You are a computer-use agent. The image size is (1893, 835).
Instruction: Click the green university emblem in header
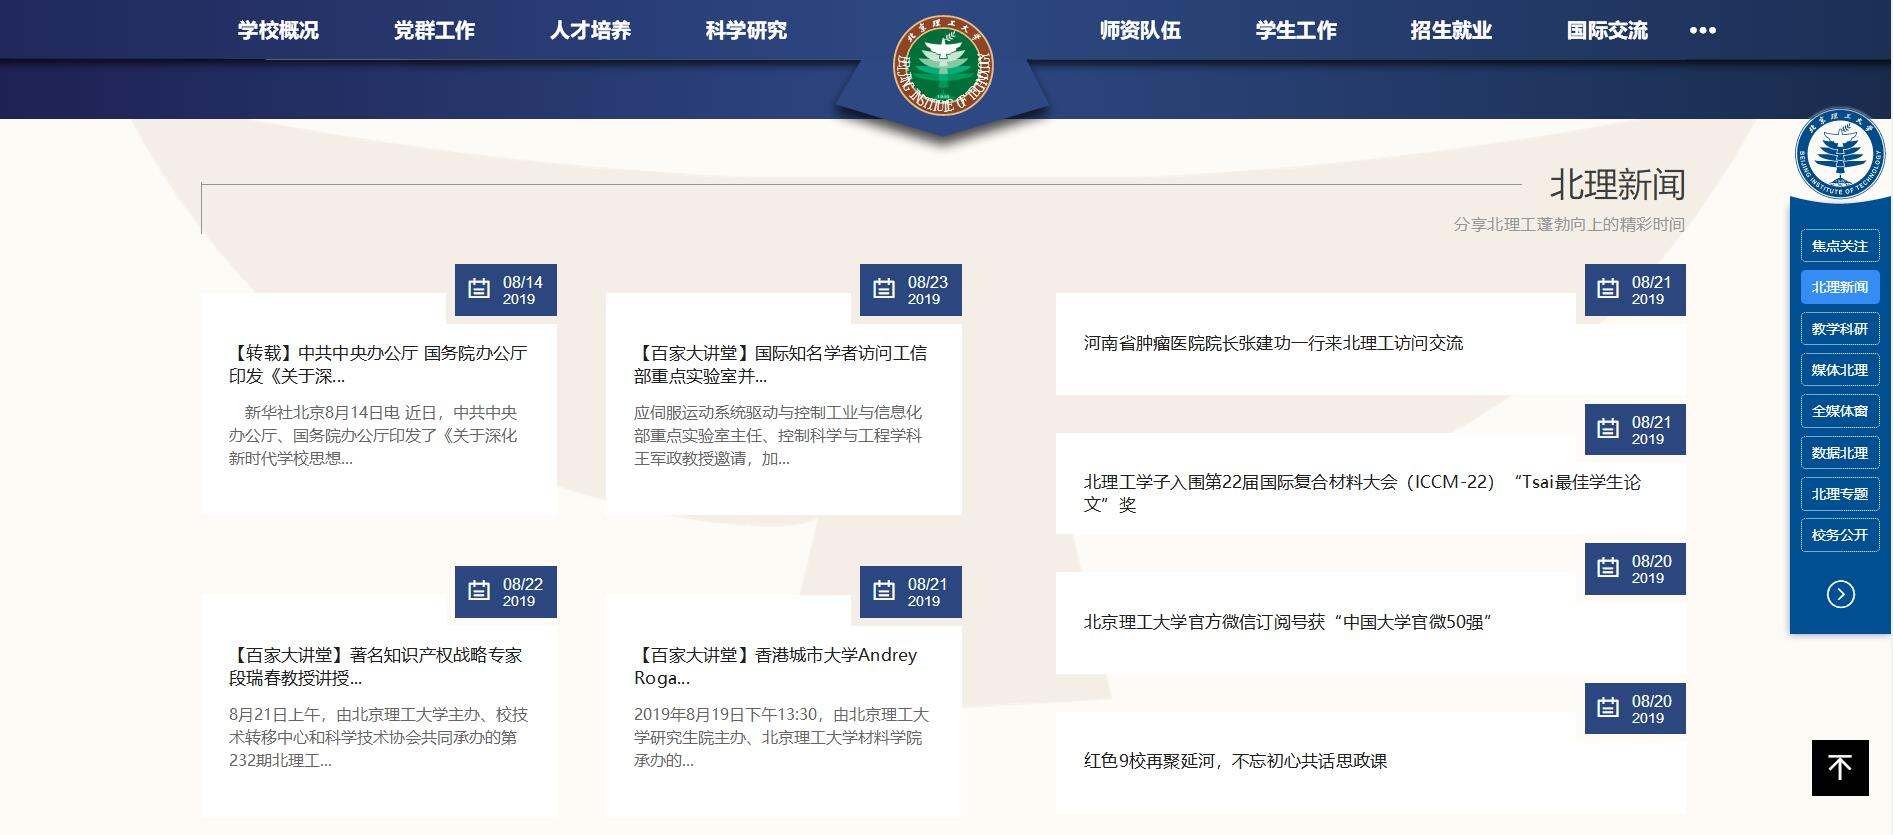coord(942,65)
